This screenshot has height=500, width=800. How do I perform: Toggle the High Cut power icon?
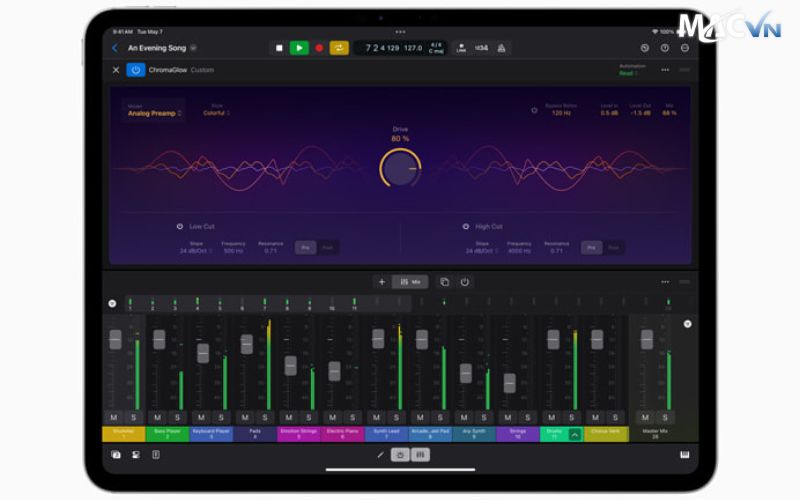coord(466,227)
